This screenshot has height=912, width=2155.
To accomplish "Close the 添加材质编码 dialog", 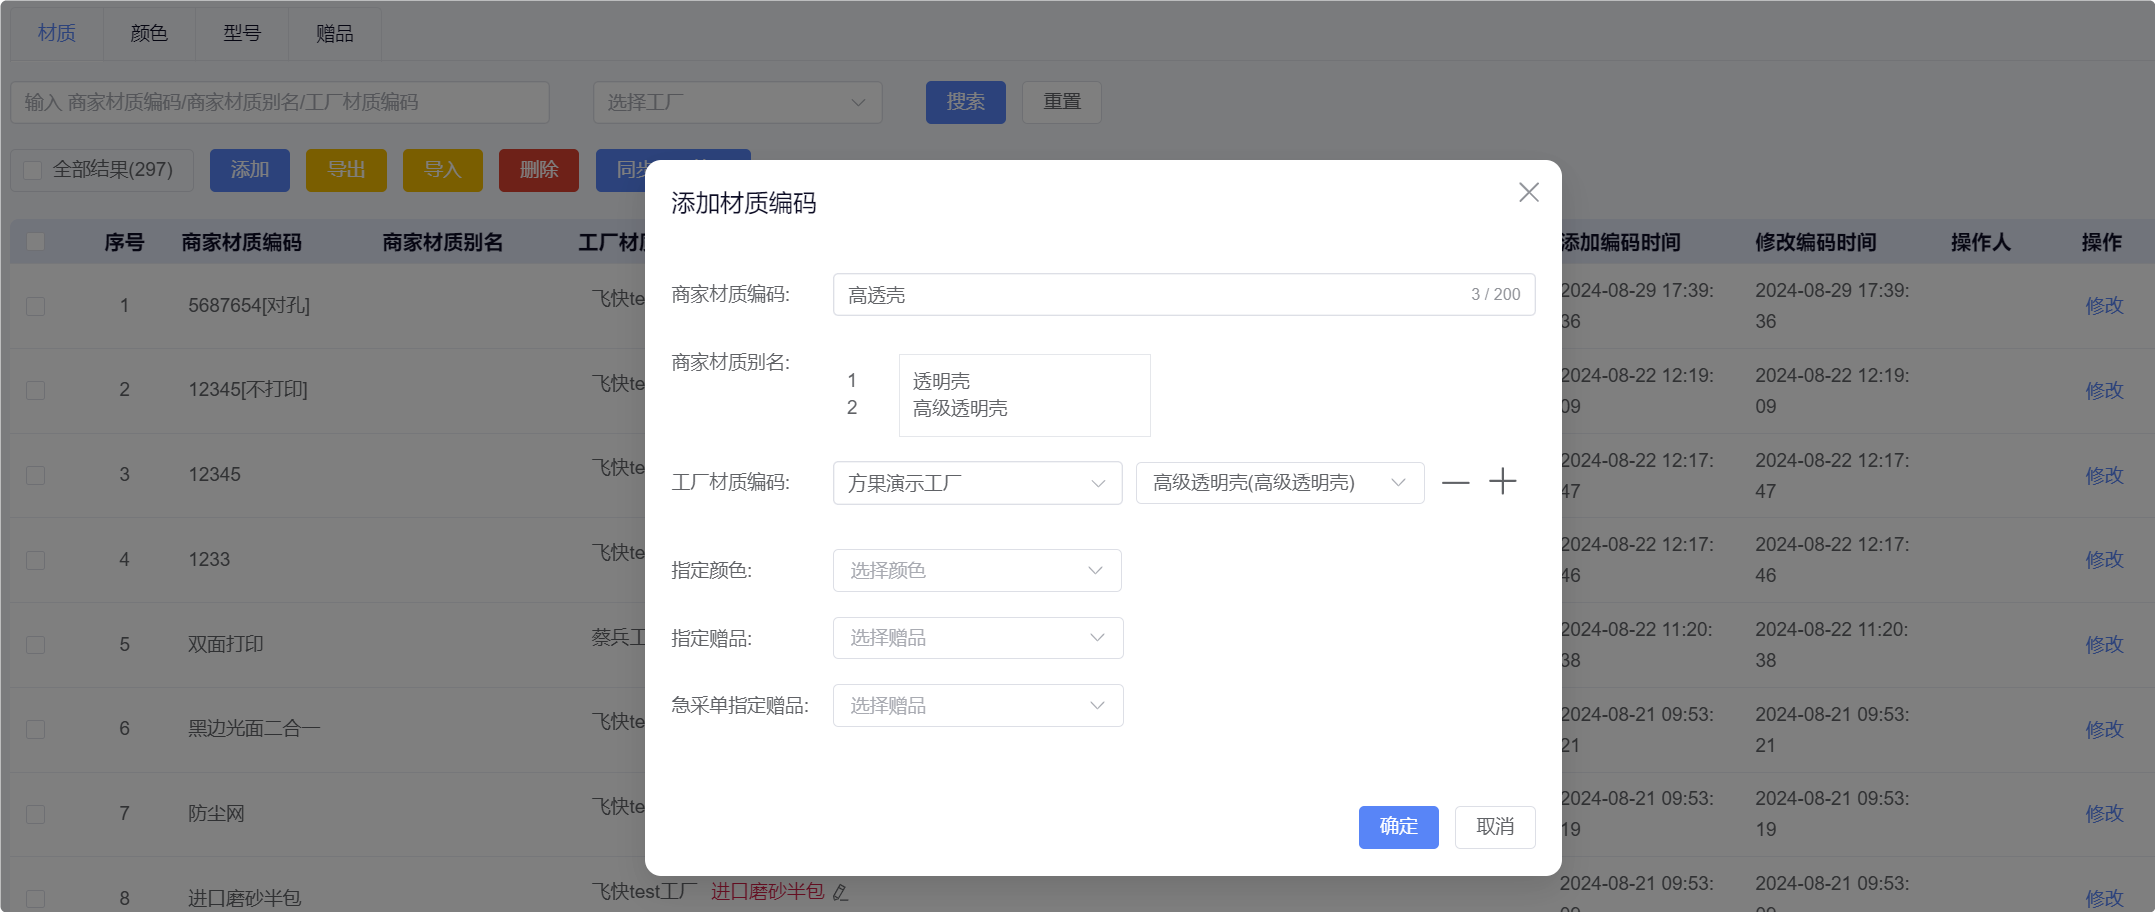I will [x=1528, y=192].
